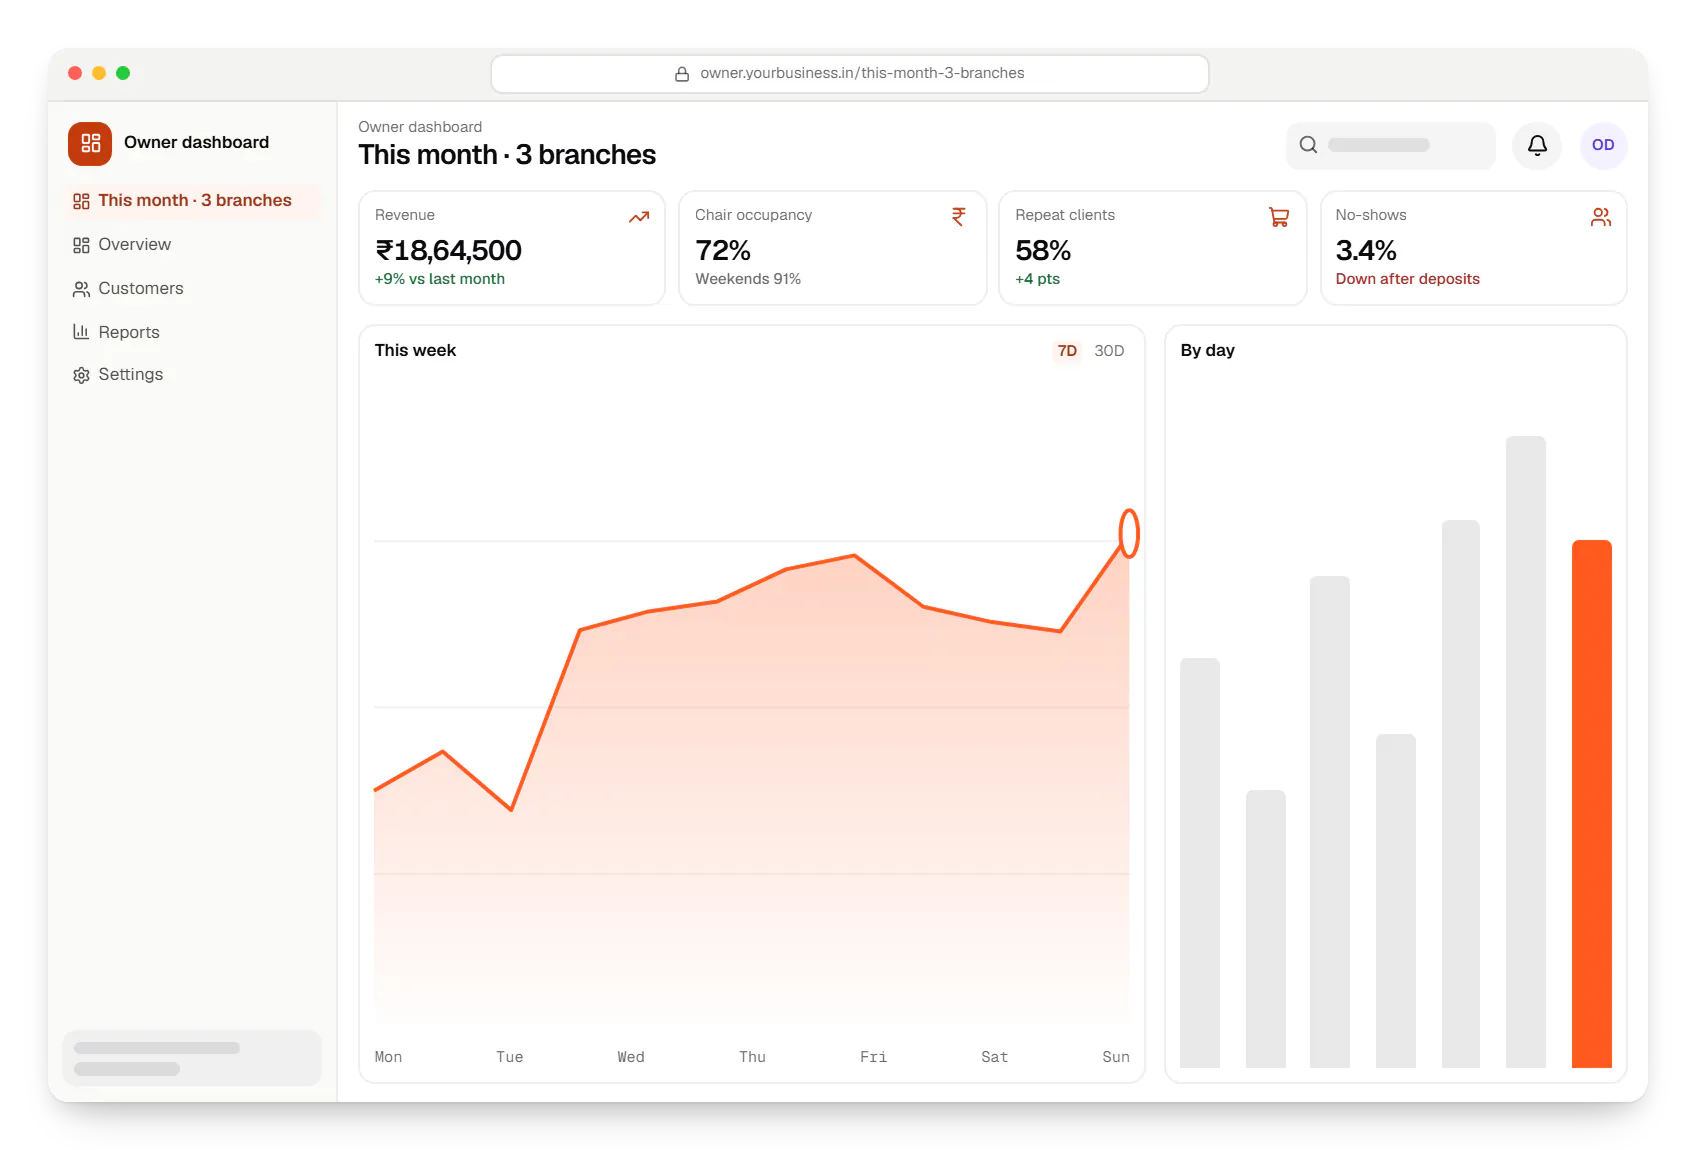This screenshot has height=1150, width=1696.
Task: Click the Settings gear icon in sidebar
Action: point(81,375)
